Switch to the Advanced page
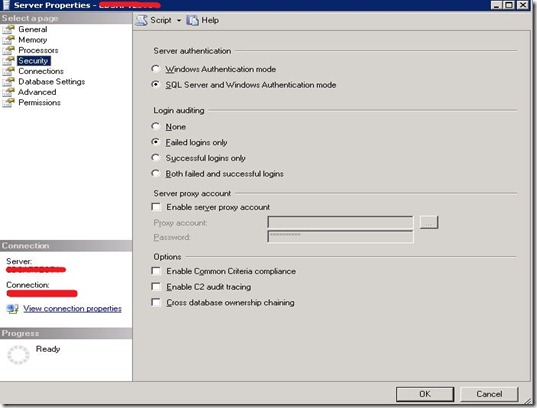 click(x=37, y=92)
